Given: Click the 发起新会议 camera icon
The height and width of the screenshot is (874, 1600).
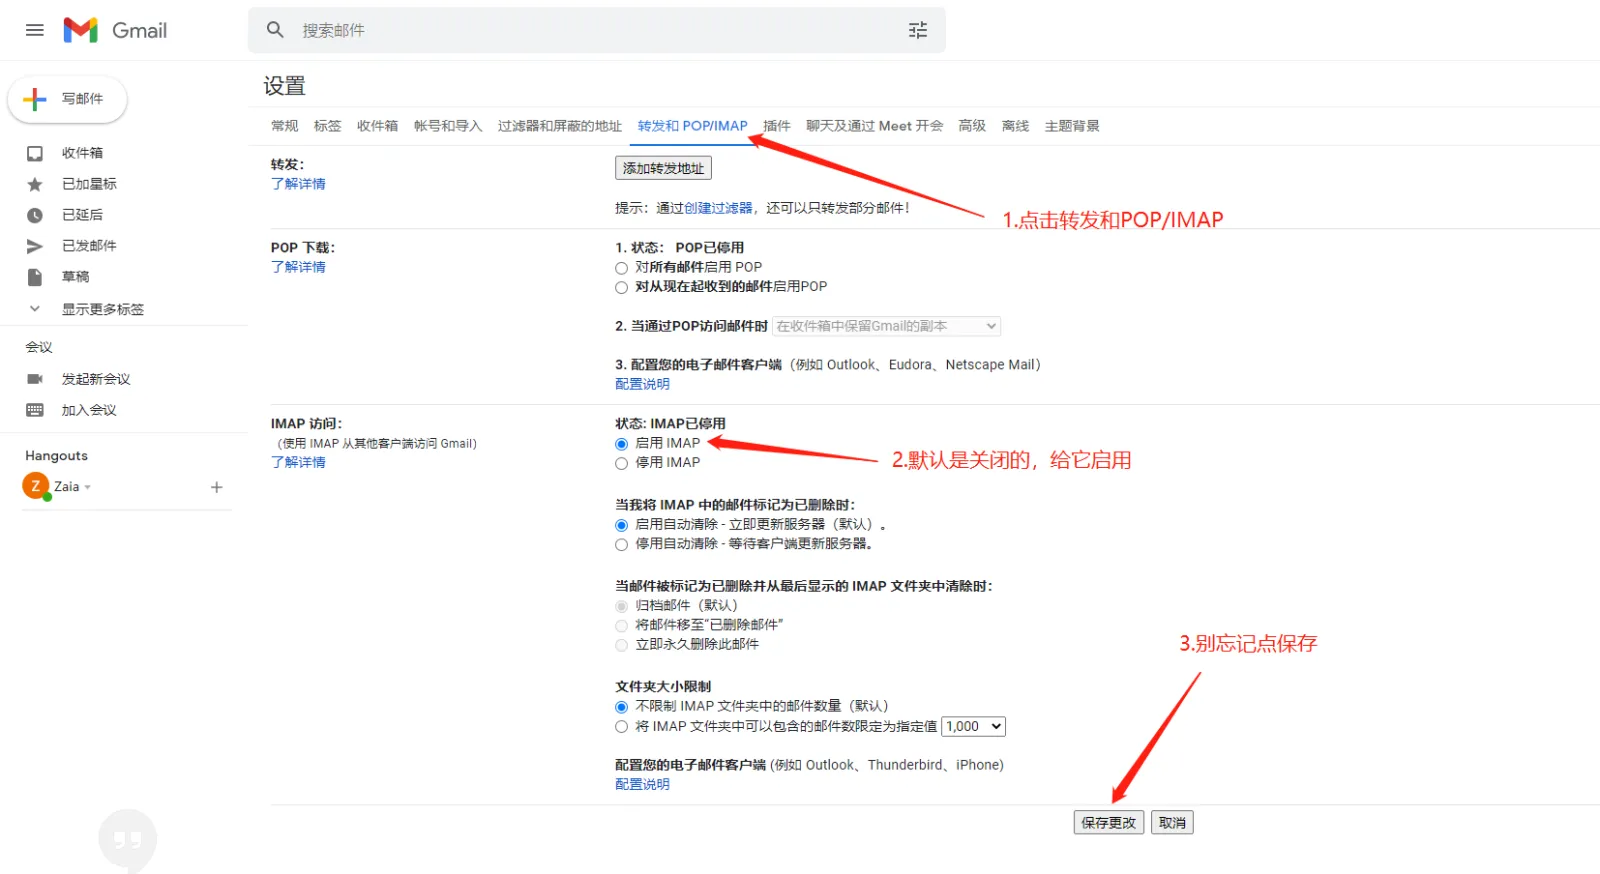Looking at the screenshot, I should (35, 379).
